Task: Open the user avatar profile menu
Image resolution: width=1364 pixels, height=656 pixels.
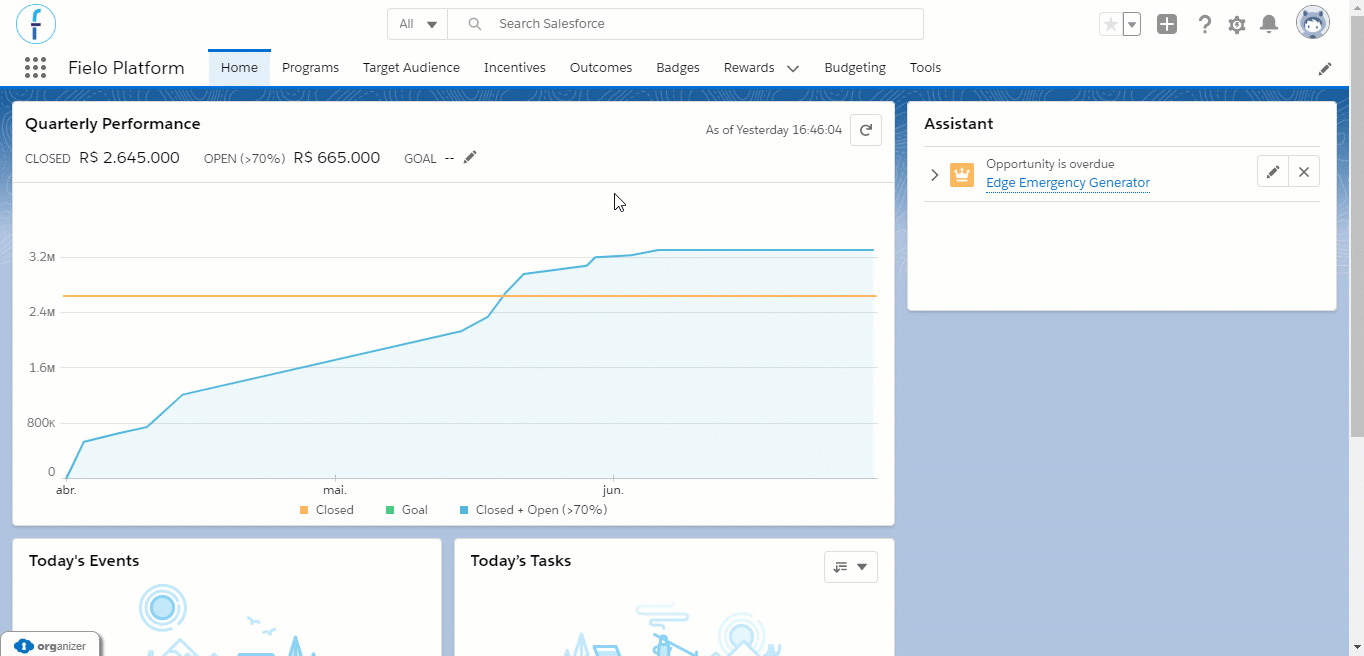Action: (x=1313, y=23)
